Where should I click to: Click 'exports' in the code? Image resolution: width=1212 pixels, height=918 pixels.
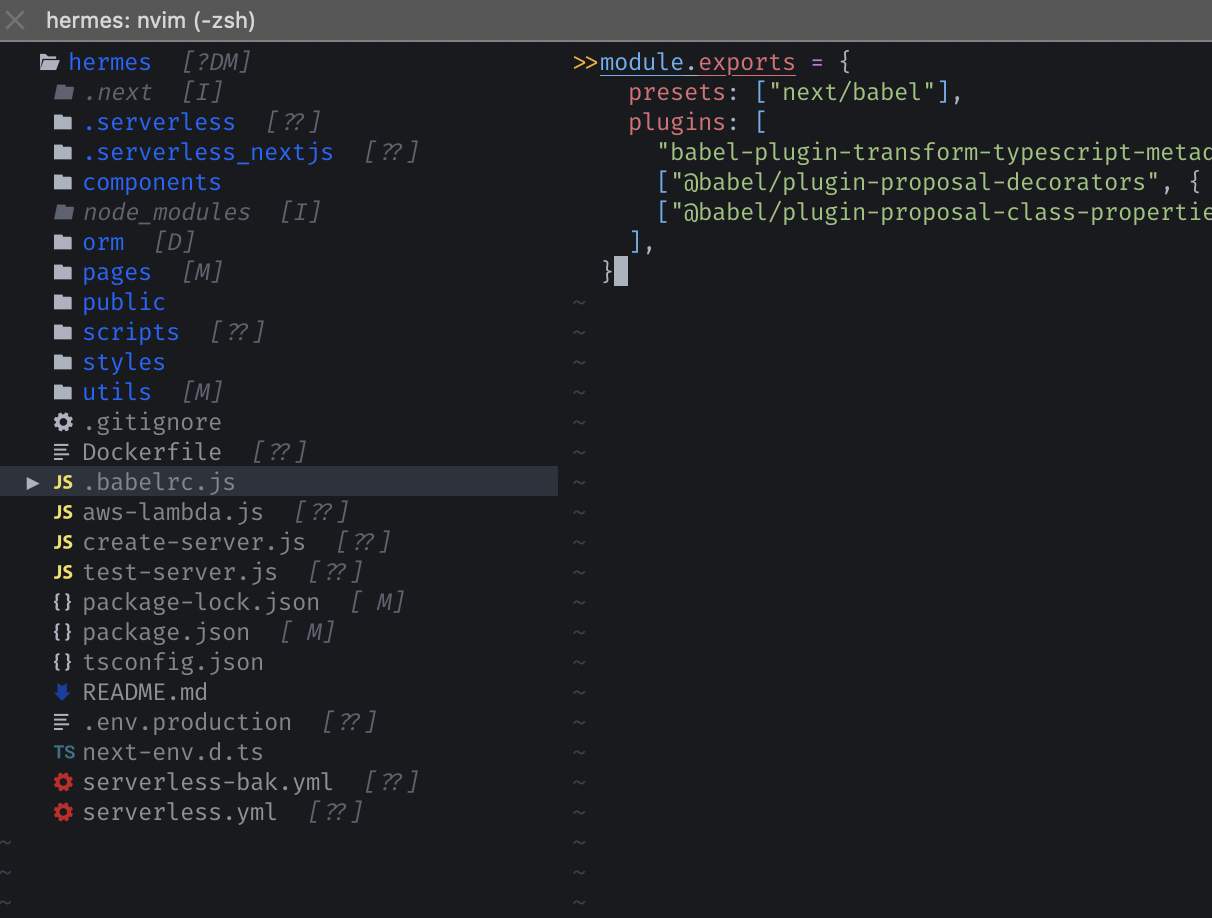pyautogui.click(x=747, y=62)
